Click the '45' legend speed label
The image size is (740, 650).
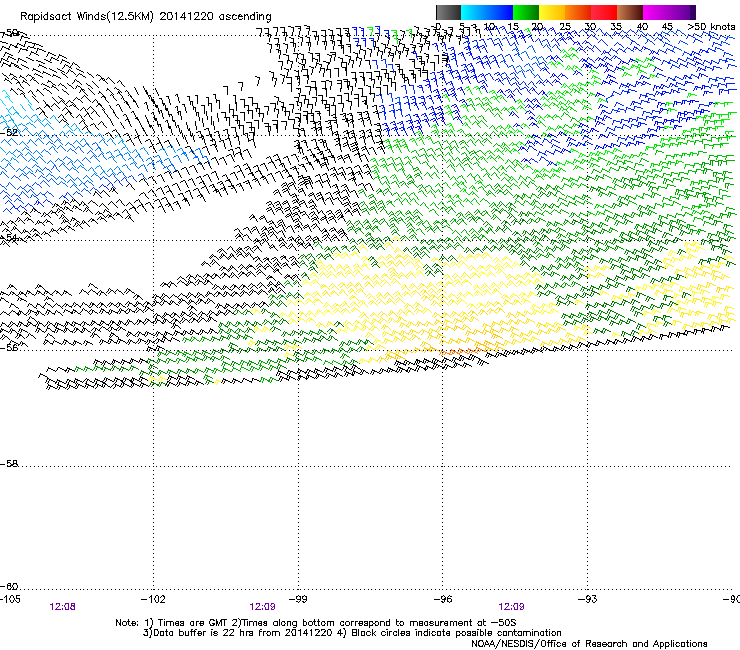click(x=667, y=27)
